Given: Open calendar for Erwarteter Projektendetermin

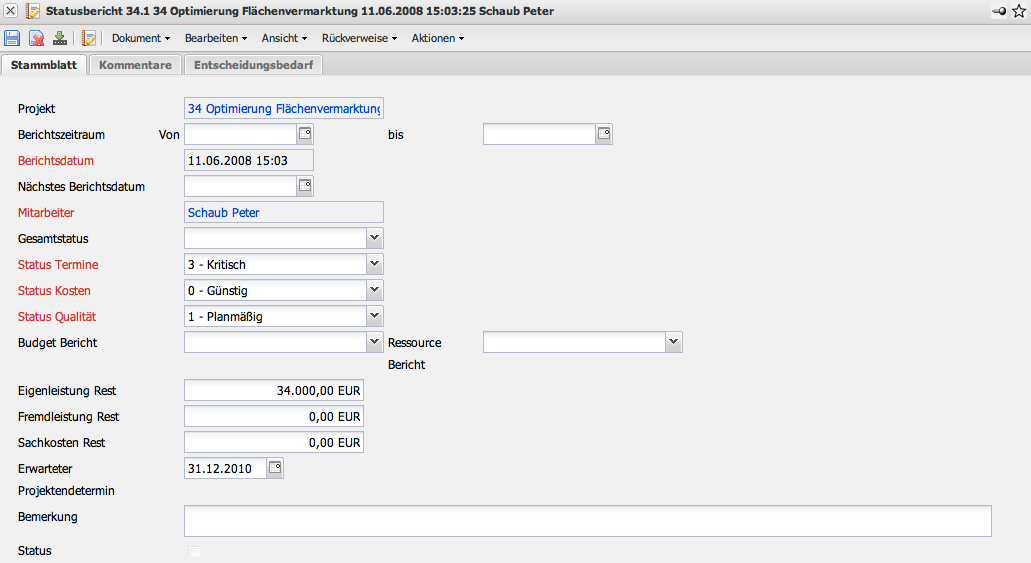Looking at the screenshot, I should [x=276, y=468].
